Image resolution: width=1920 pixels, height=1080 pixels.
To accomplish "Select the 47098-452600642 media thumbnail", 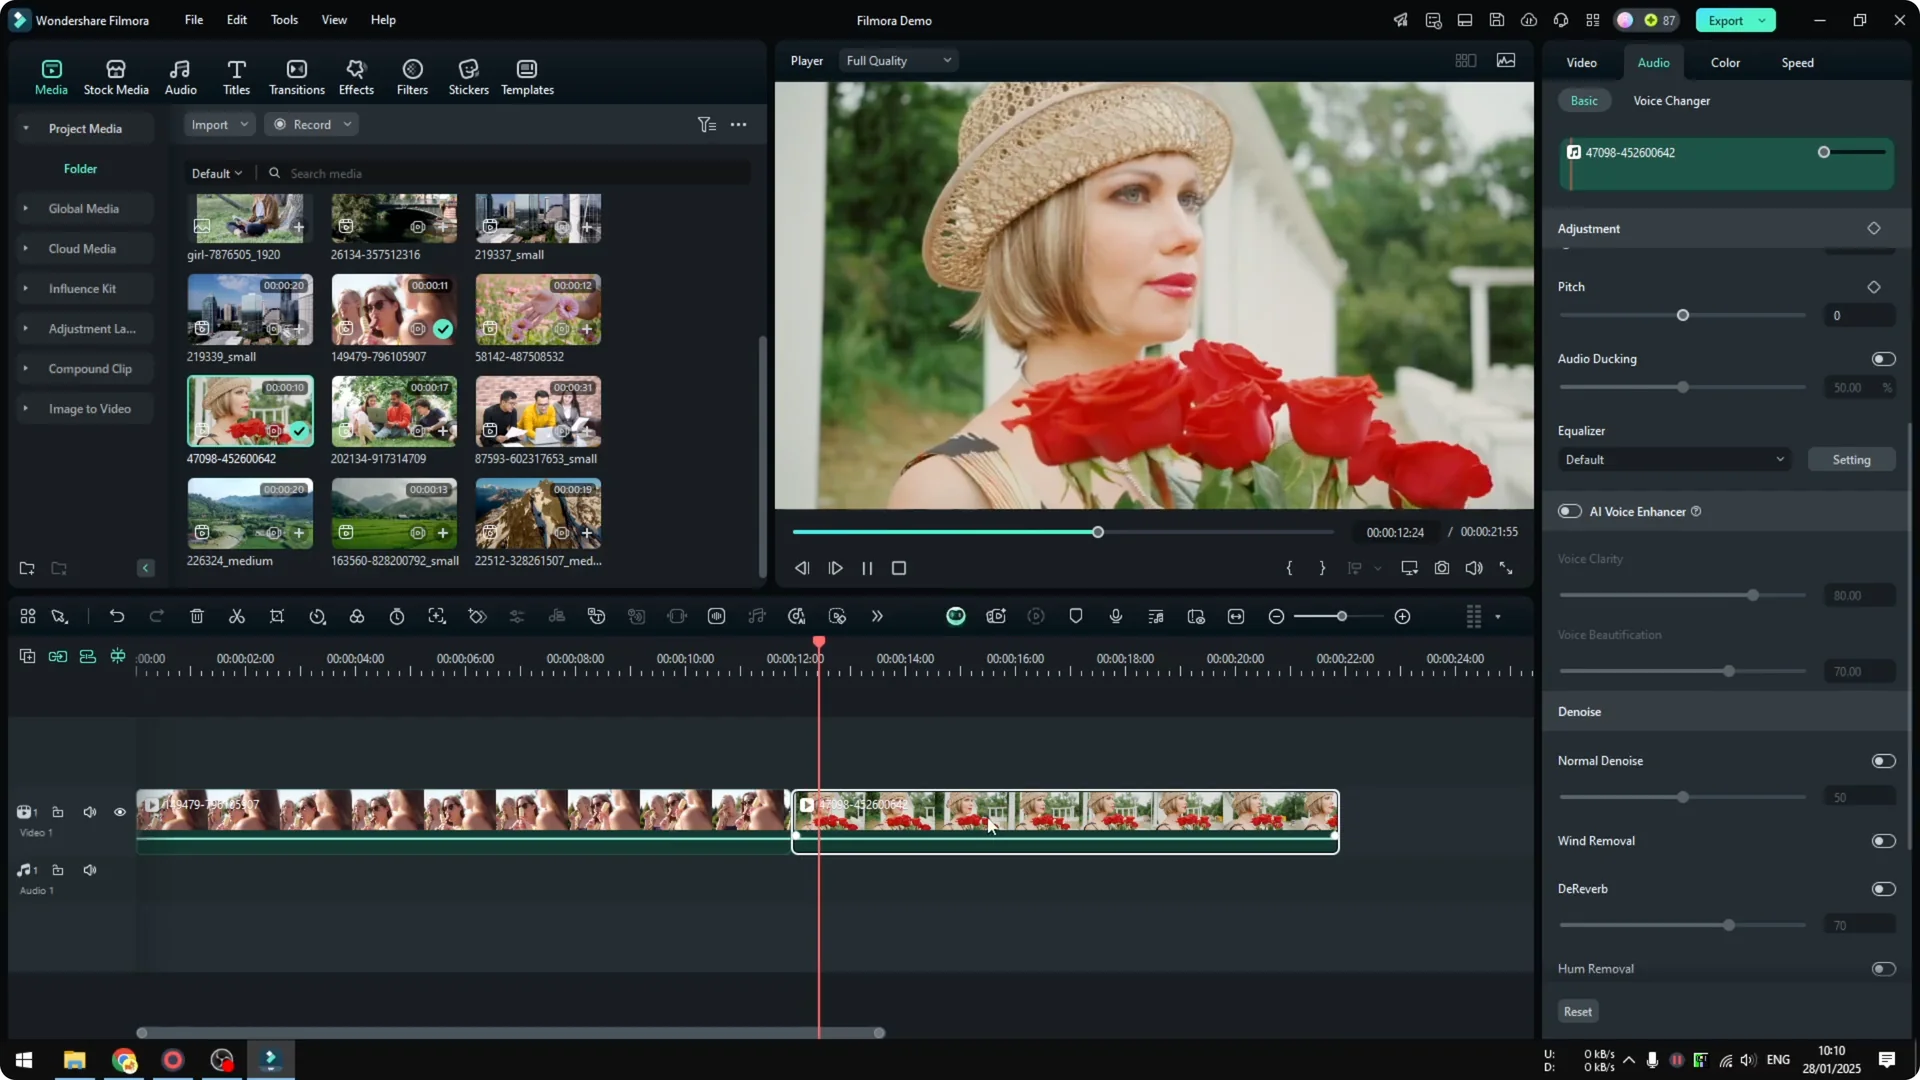I will [249, 410].
